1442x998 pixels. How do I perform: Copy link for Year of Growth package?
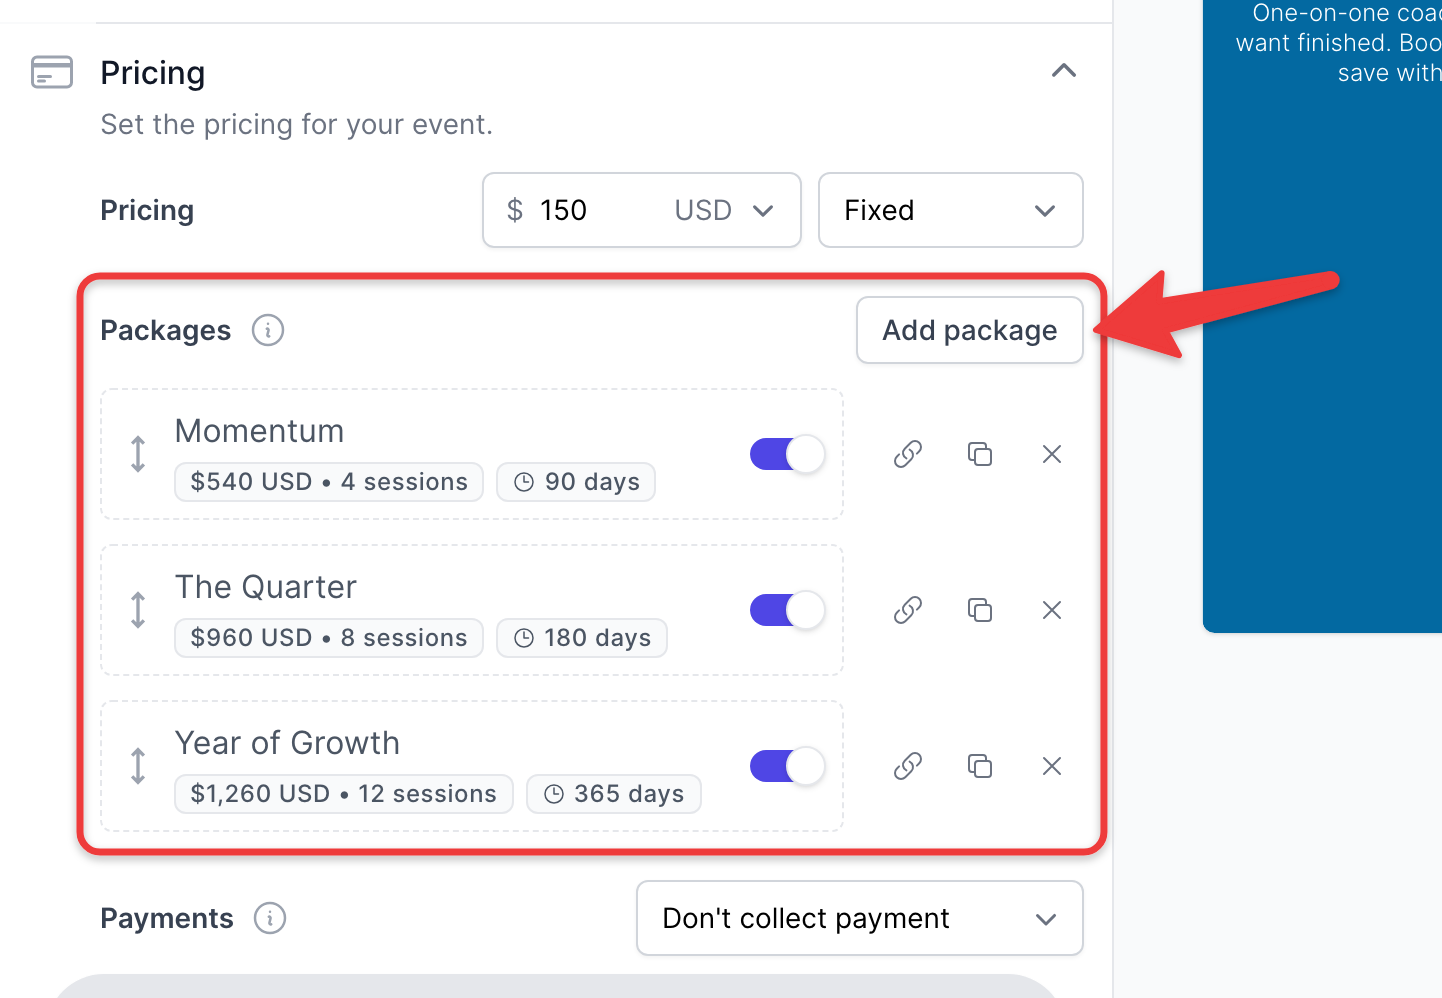(x=908, y=766)
